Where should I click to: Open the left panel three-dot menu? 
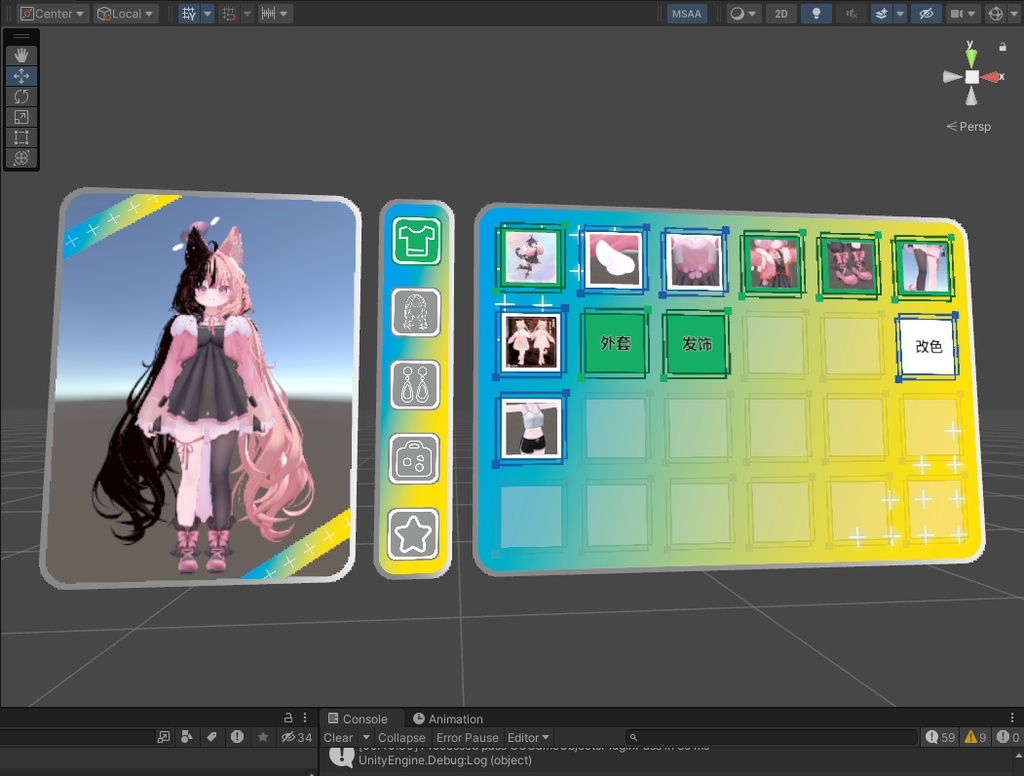pyautogui.click(x=305, y=717)
